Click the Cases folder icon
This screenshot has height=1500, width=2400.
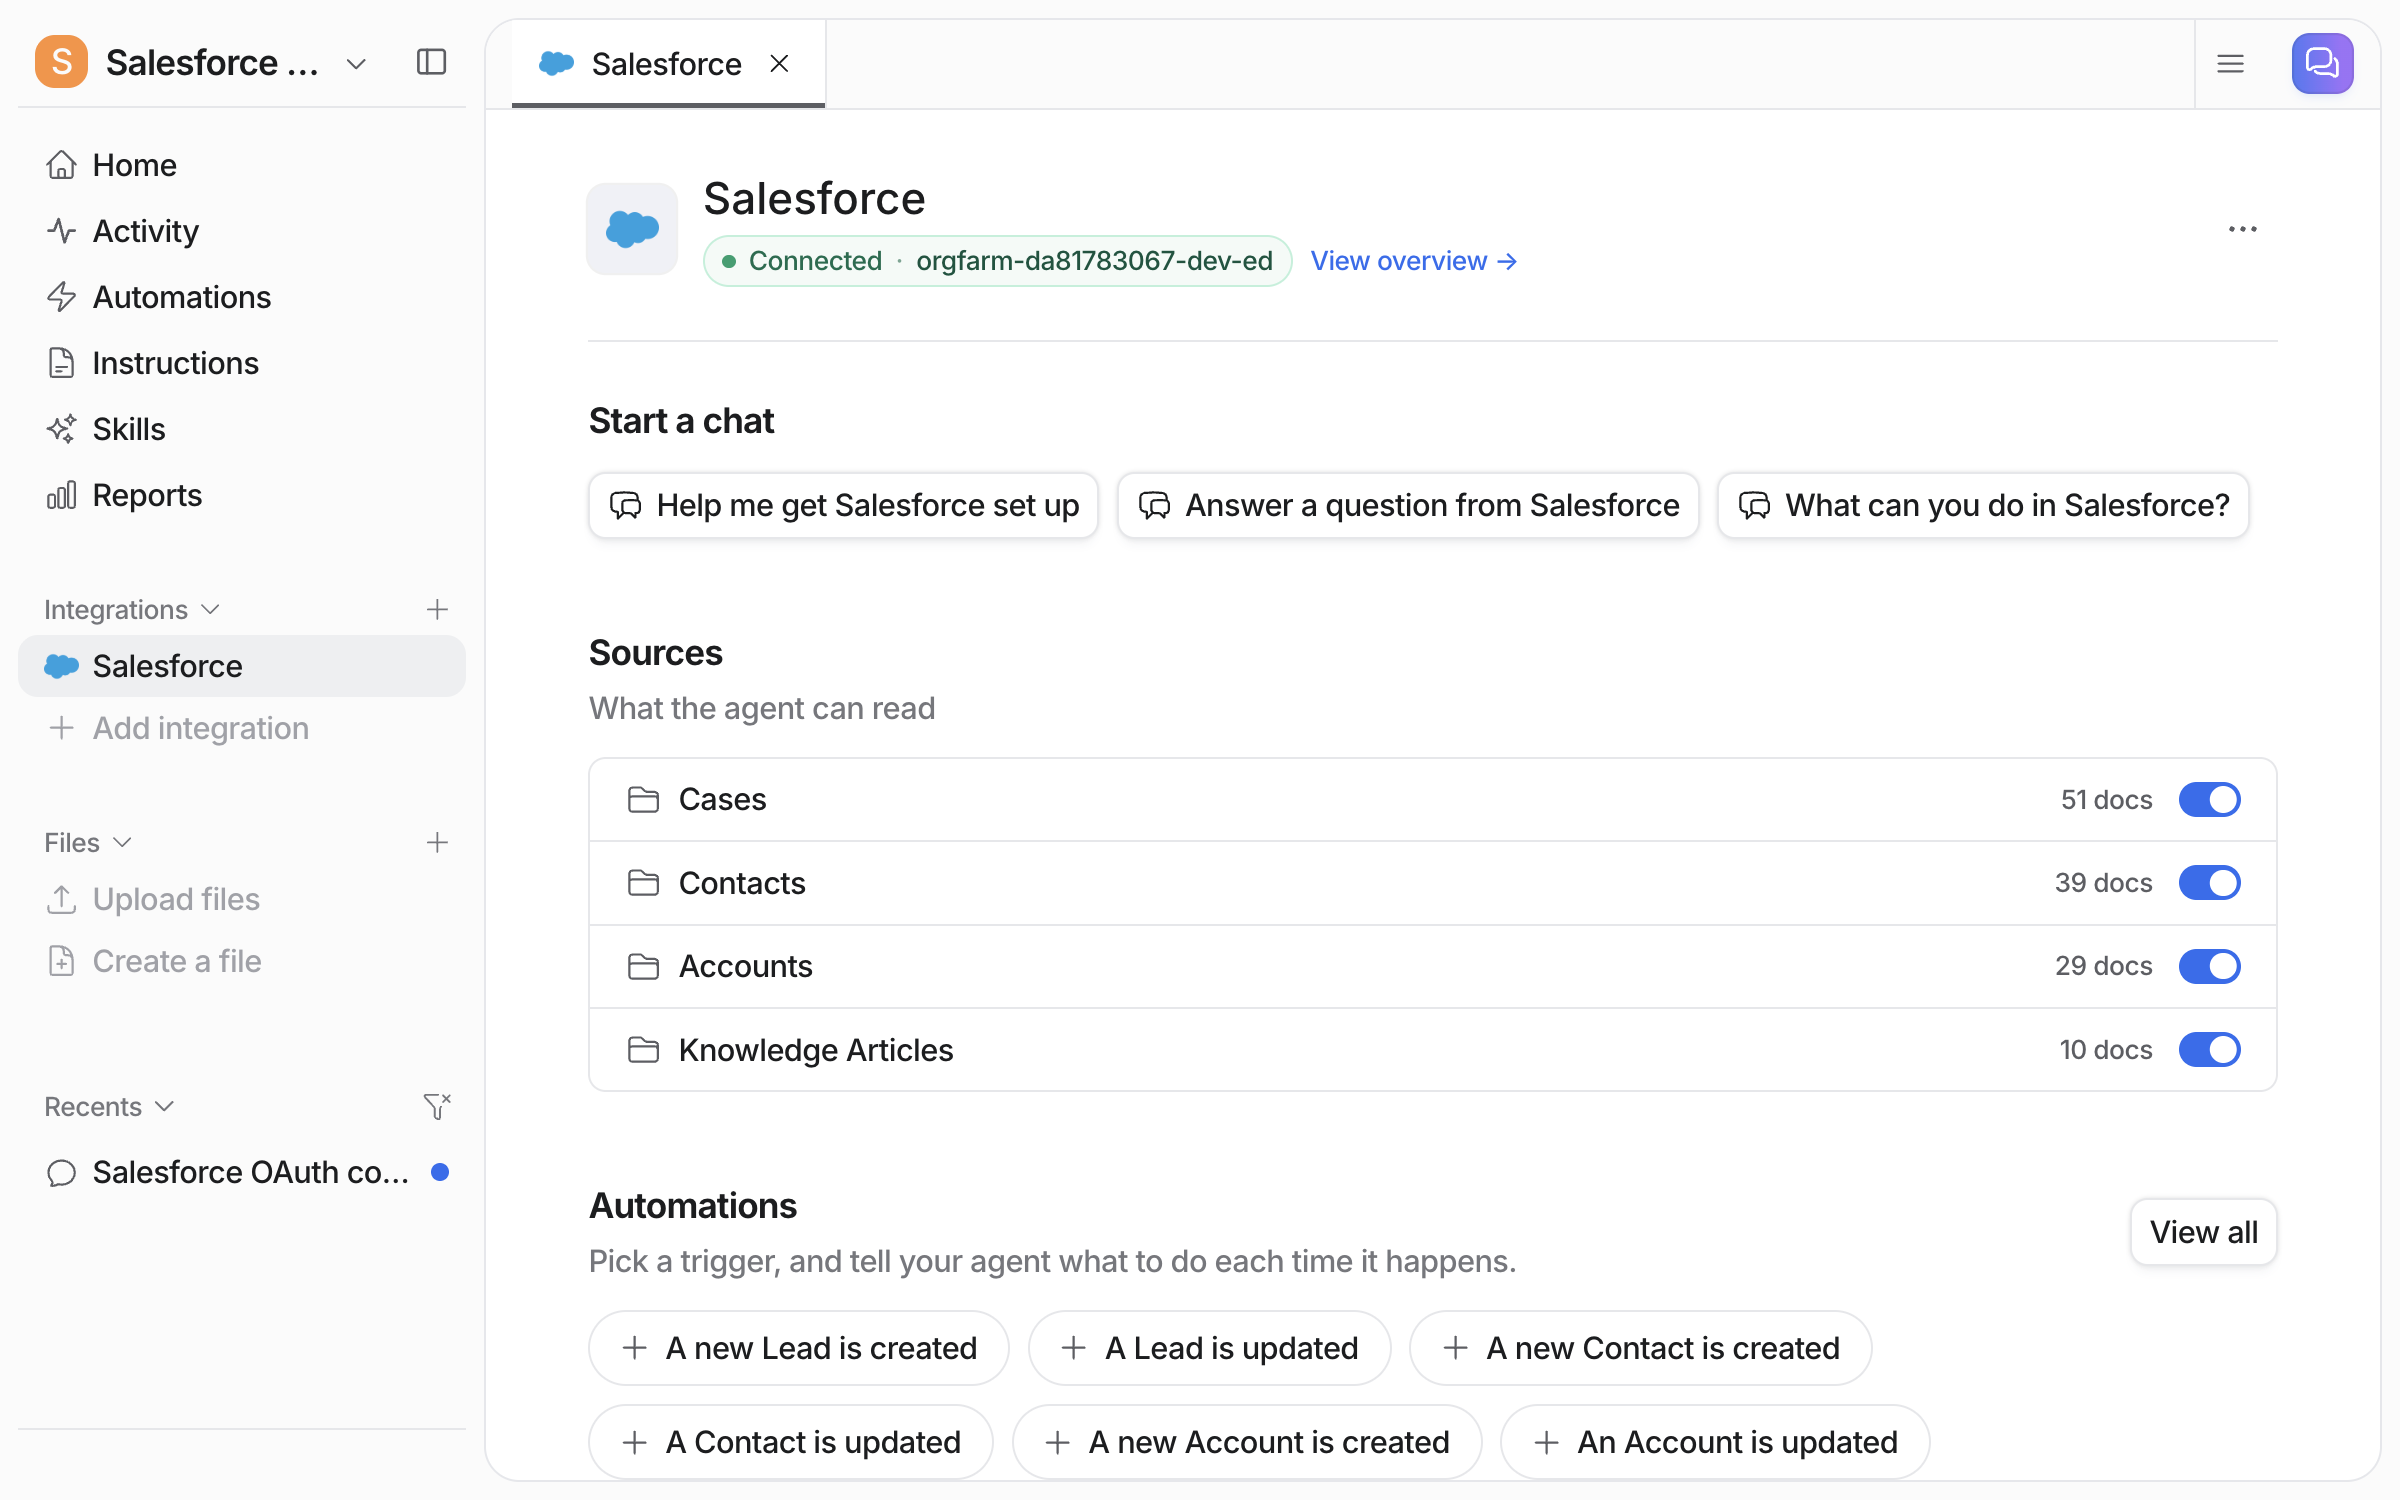(x=643, y=799)
